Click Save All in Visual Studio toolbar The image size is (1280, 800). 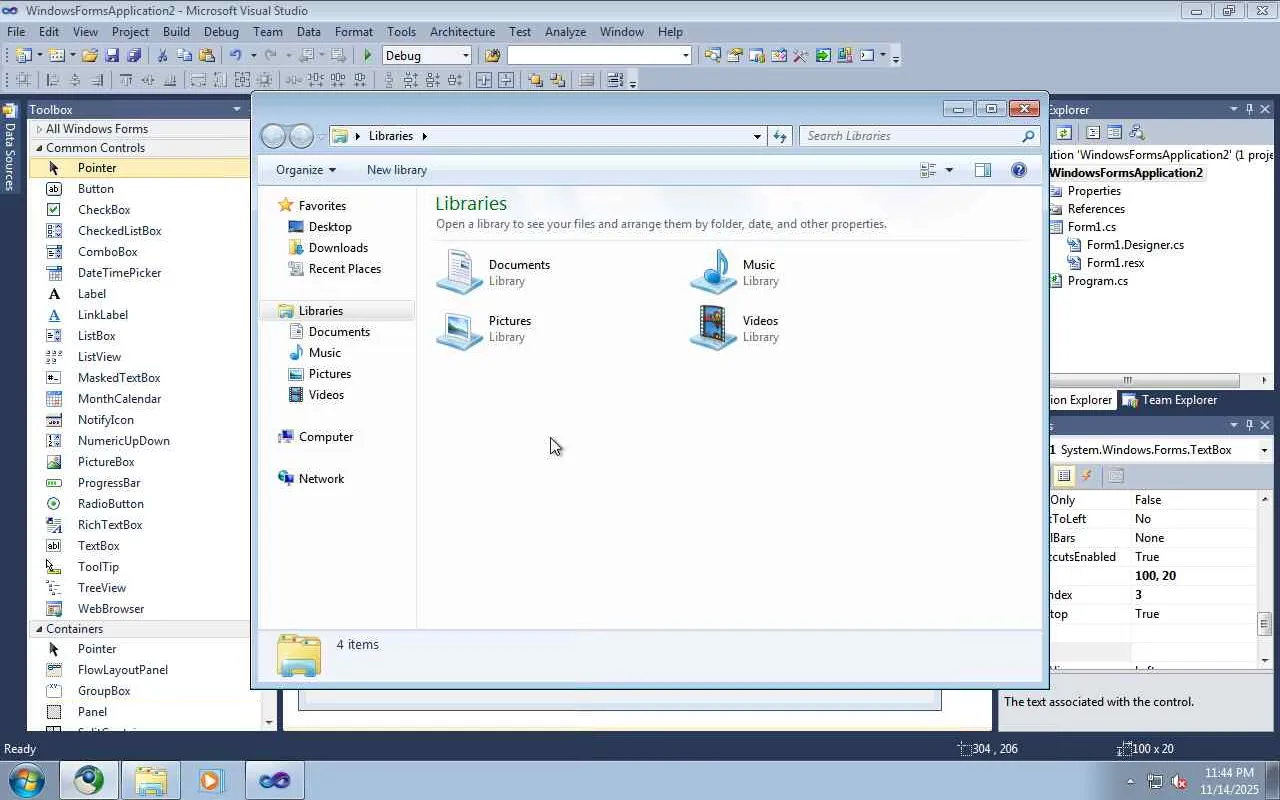(133, 56)
